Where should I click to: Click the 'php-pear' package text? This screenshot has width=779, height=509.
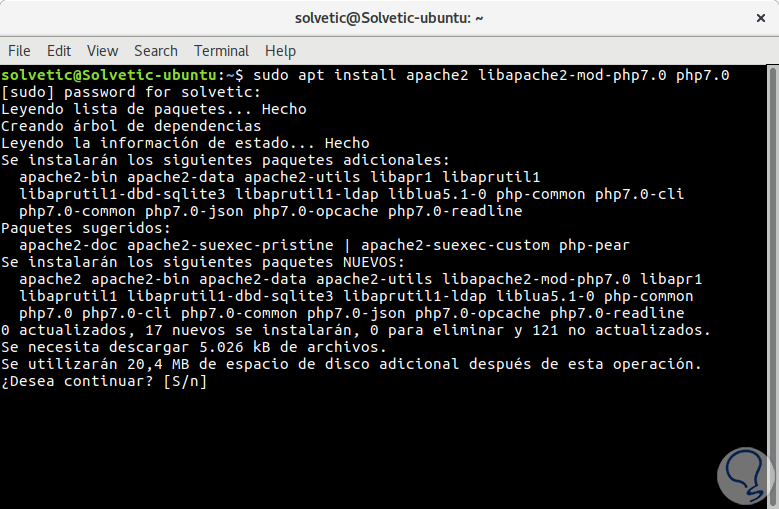tap(594, 245)
